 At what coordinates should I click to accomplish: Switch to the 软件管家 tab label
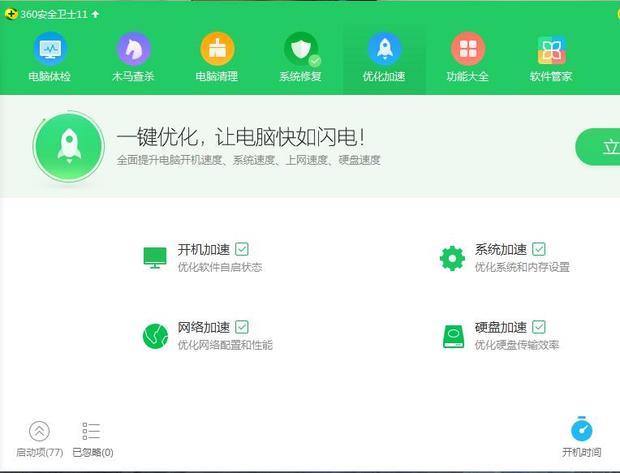coord(551,76)
